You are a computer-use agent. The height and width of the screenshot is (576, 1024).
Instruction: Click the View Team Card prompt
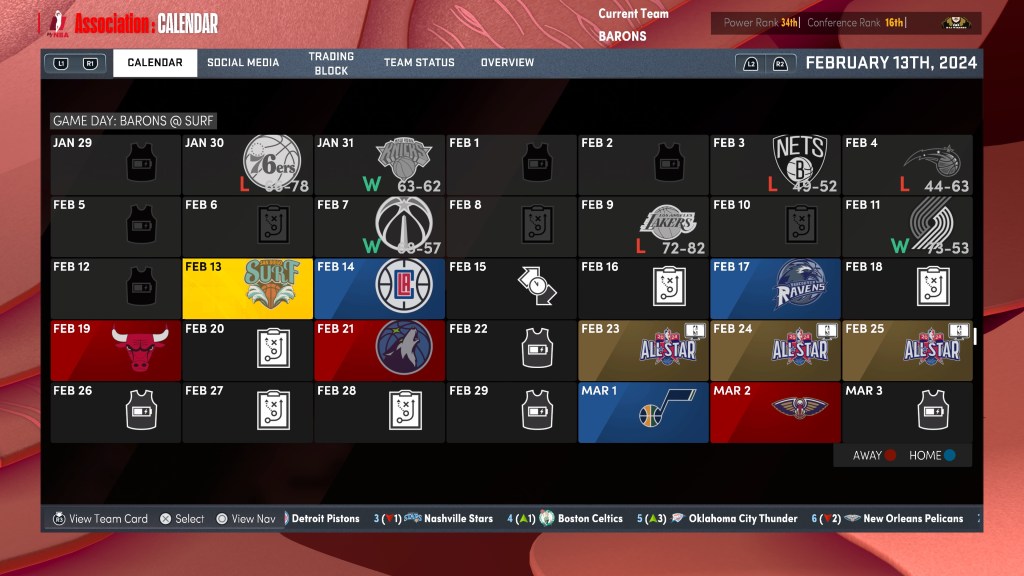pyautogui.click(x=99, y=519)
